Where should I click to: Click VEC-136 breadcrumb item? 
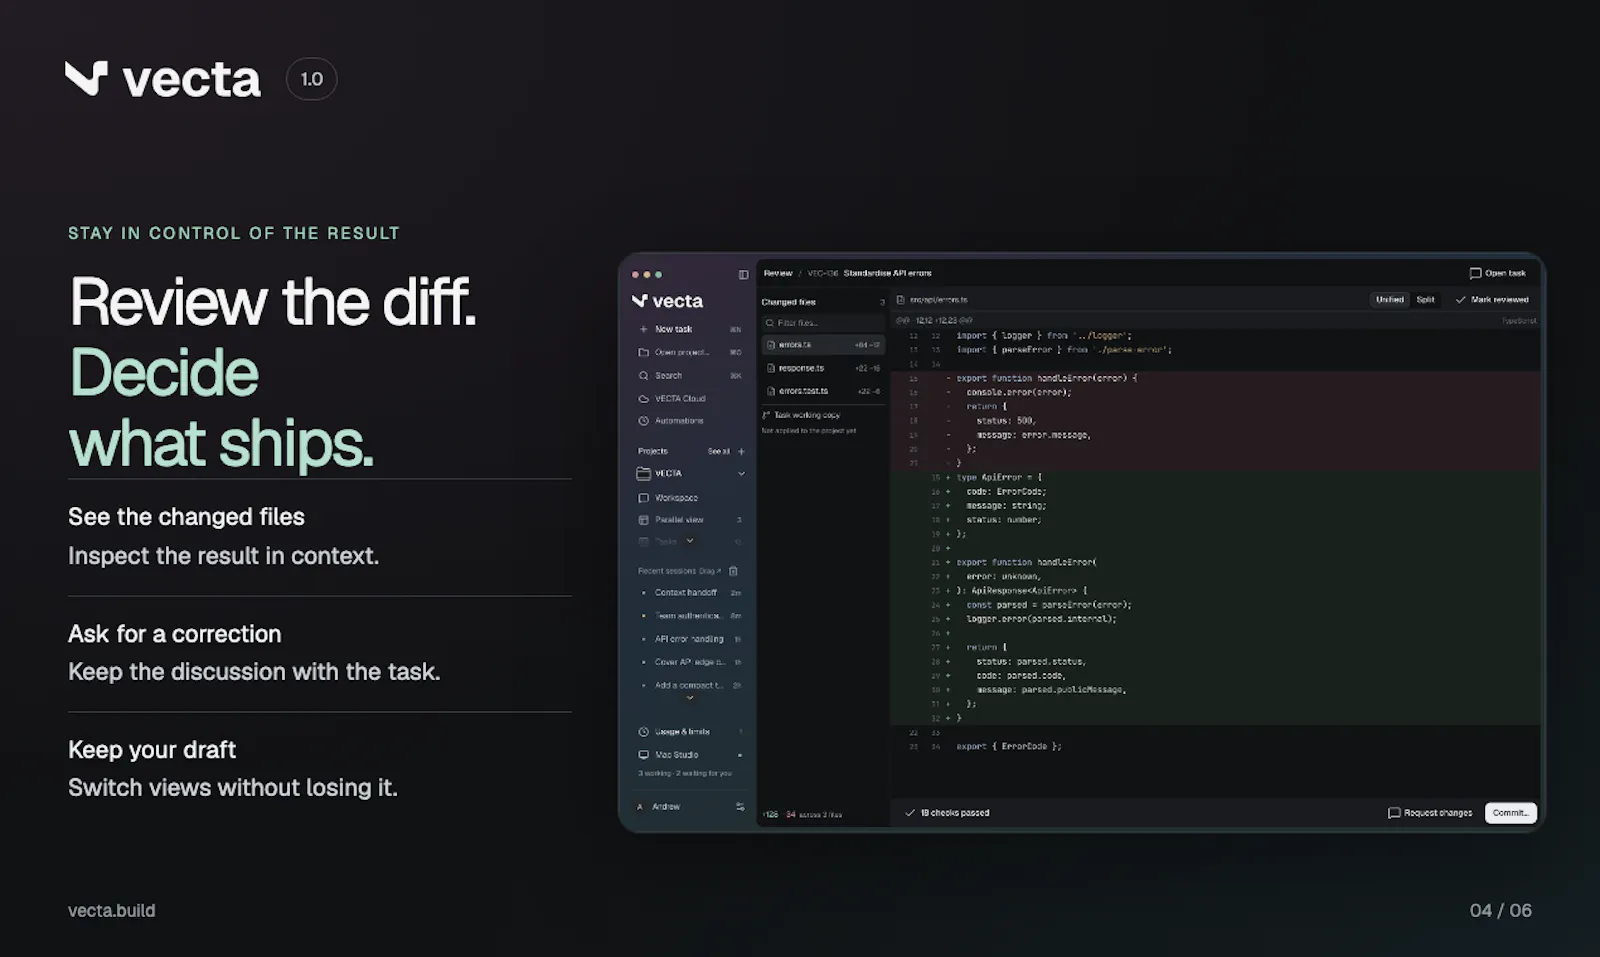click(x=822, y=273)
